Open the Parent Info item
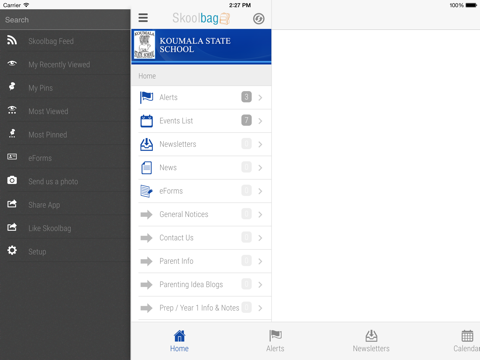The image size is (480, 360). tap(201, 261)
